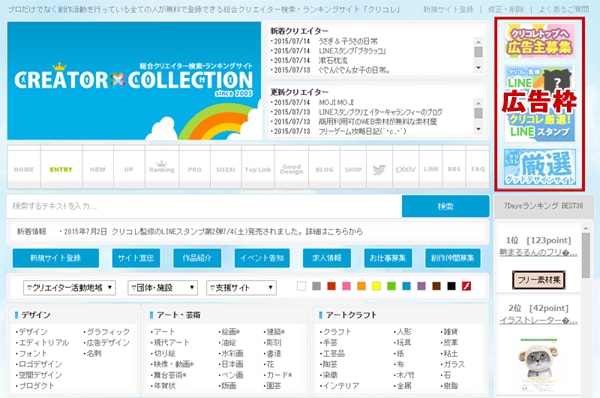Screen dimensions: 600x398
Task: Click the 求人情報 button
Action: click(x=326, y=258)
